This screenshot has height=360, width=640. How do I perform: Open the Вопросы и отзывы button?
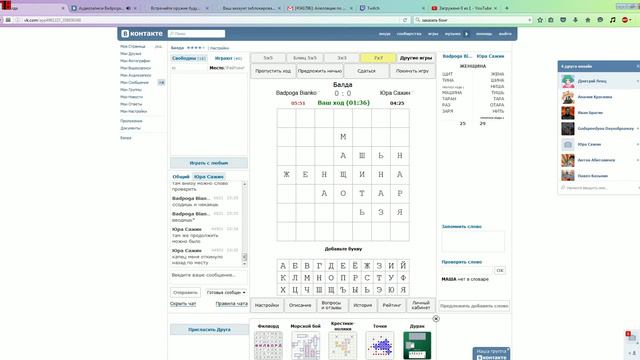(331, 305)
